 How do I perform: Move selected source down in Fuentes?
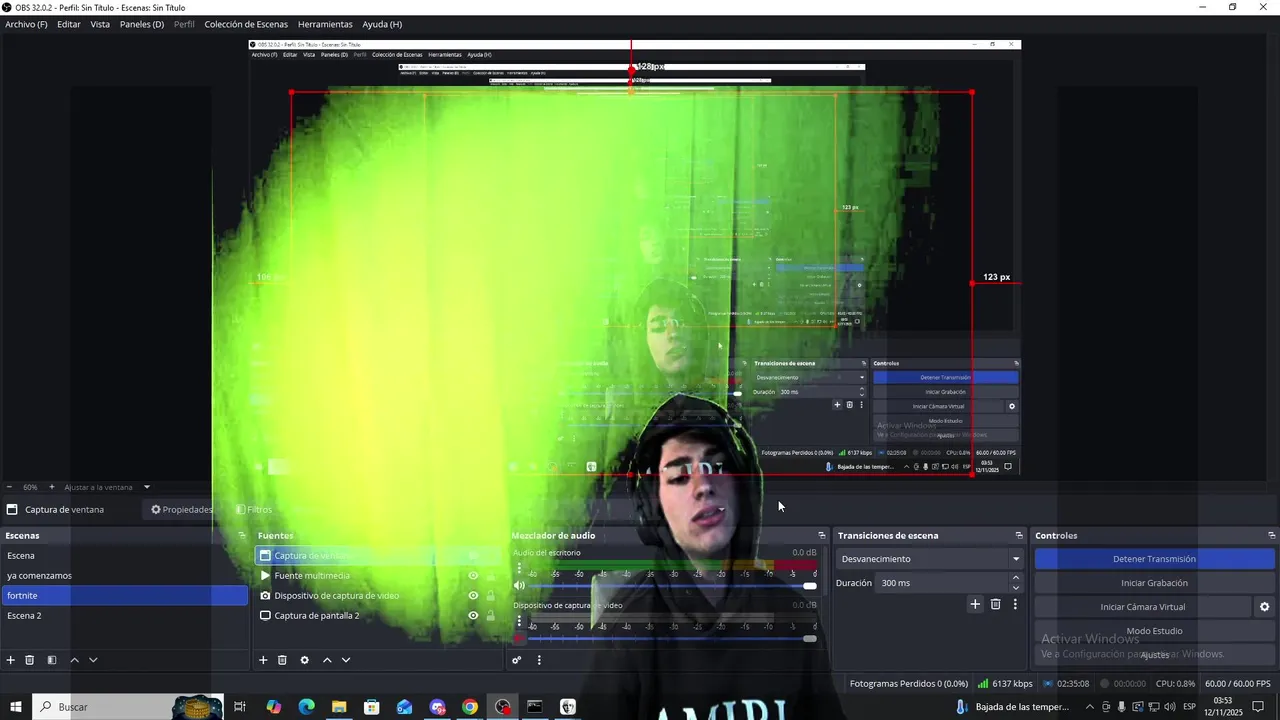click(346, 660)
